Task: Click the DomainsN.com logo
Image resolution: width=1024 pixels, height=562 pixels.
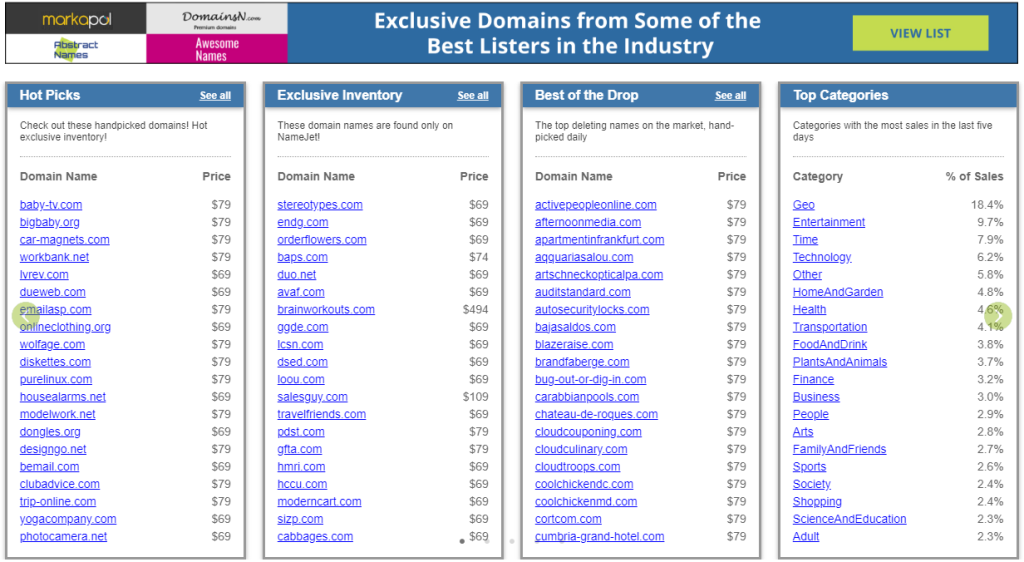Action: (217, 19)
